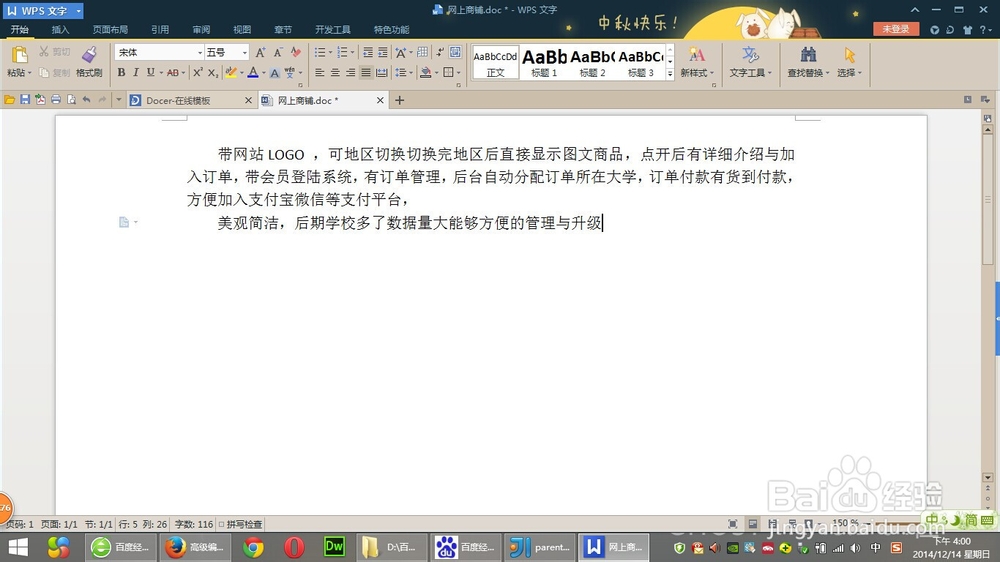Open numbered list style dropdown
The height and width of the screenshot is (562, 1000).
(x=353, y=52)
